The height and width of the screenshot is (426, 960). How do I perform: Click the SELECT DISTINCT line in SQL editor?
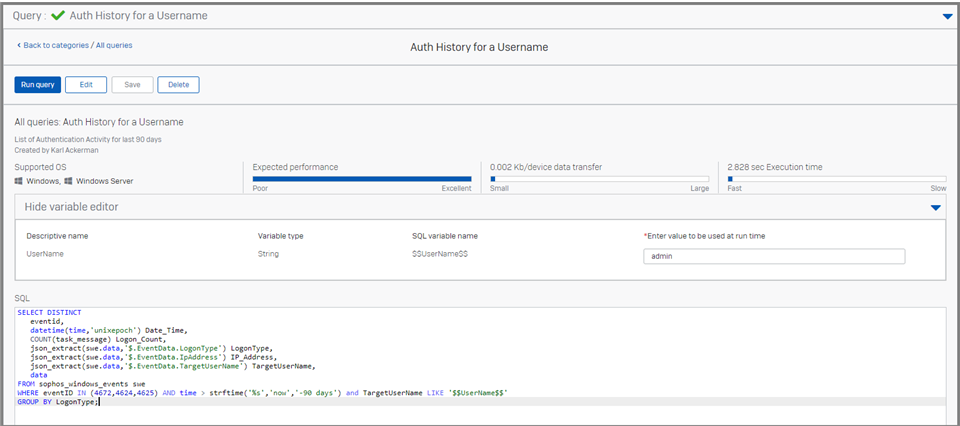click(x=49, y=312)
